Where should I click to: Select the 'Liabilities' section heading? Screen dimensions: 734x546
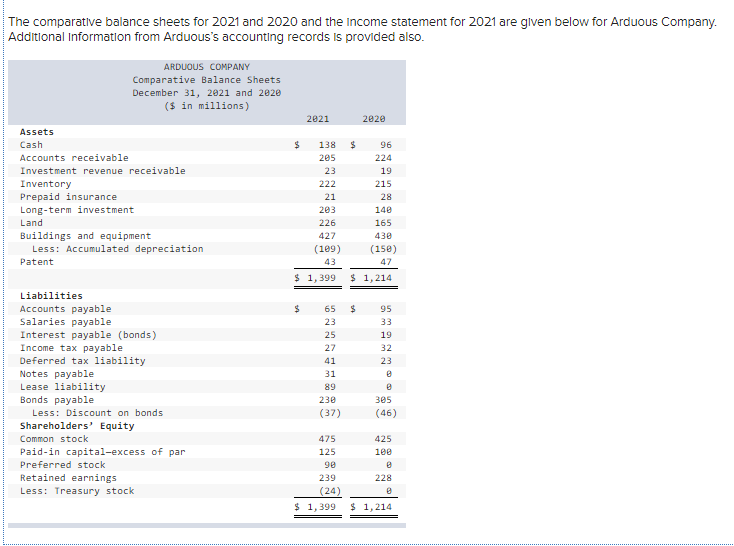[51, 296]
